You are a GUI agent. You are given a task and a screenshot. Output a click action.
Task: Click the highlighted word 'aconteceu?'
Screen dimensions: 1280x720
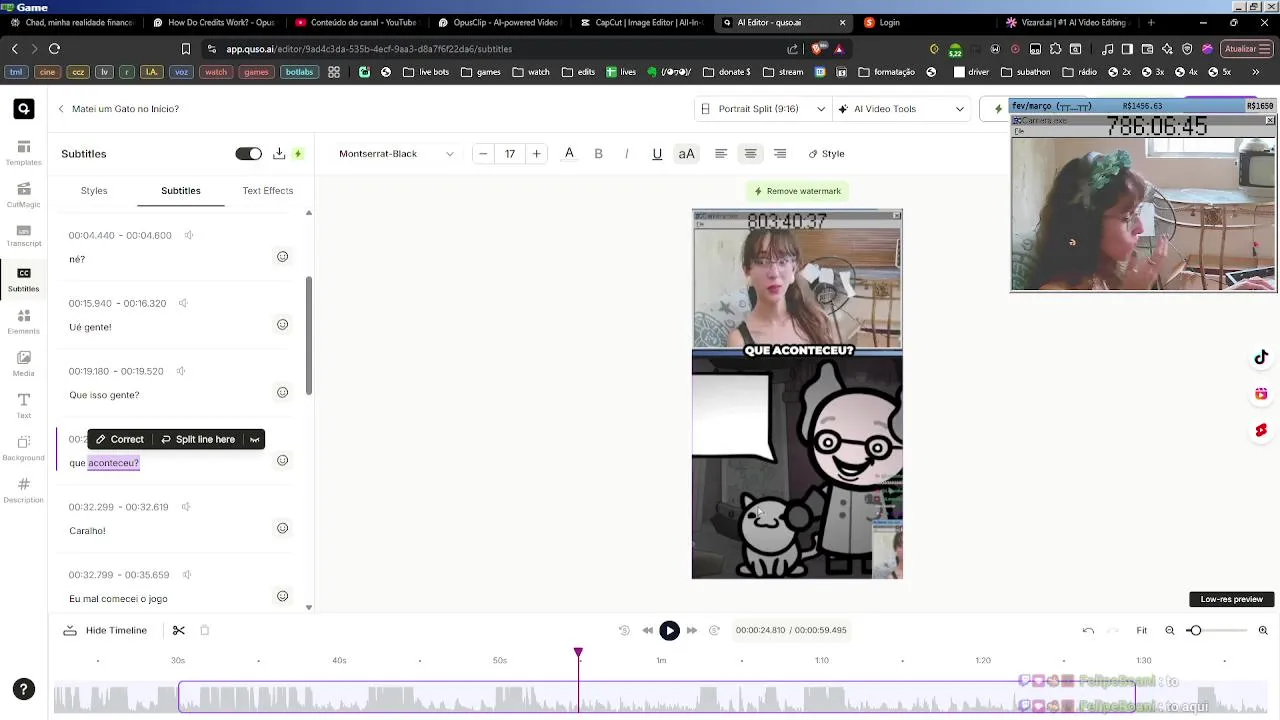113,463
